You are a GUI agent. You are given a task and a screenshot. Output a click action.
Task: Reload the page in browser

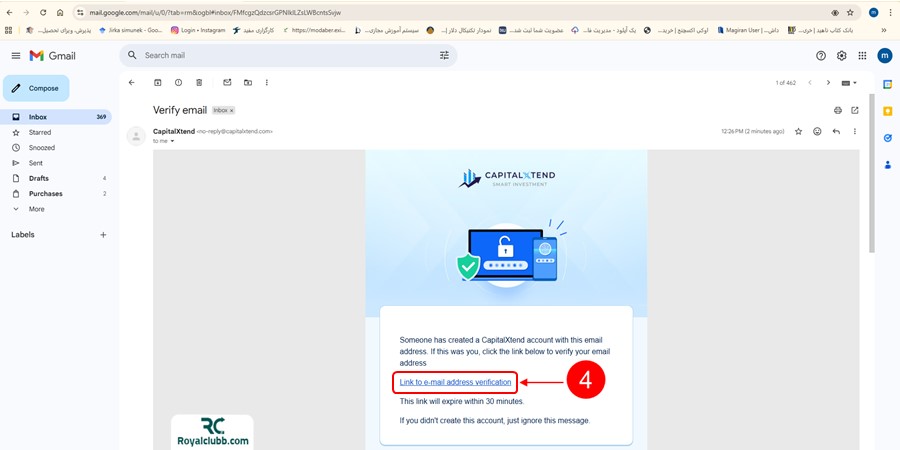(43, 13)
